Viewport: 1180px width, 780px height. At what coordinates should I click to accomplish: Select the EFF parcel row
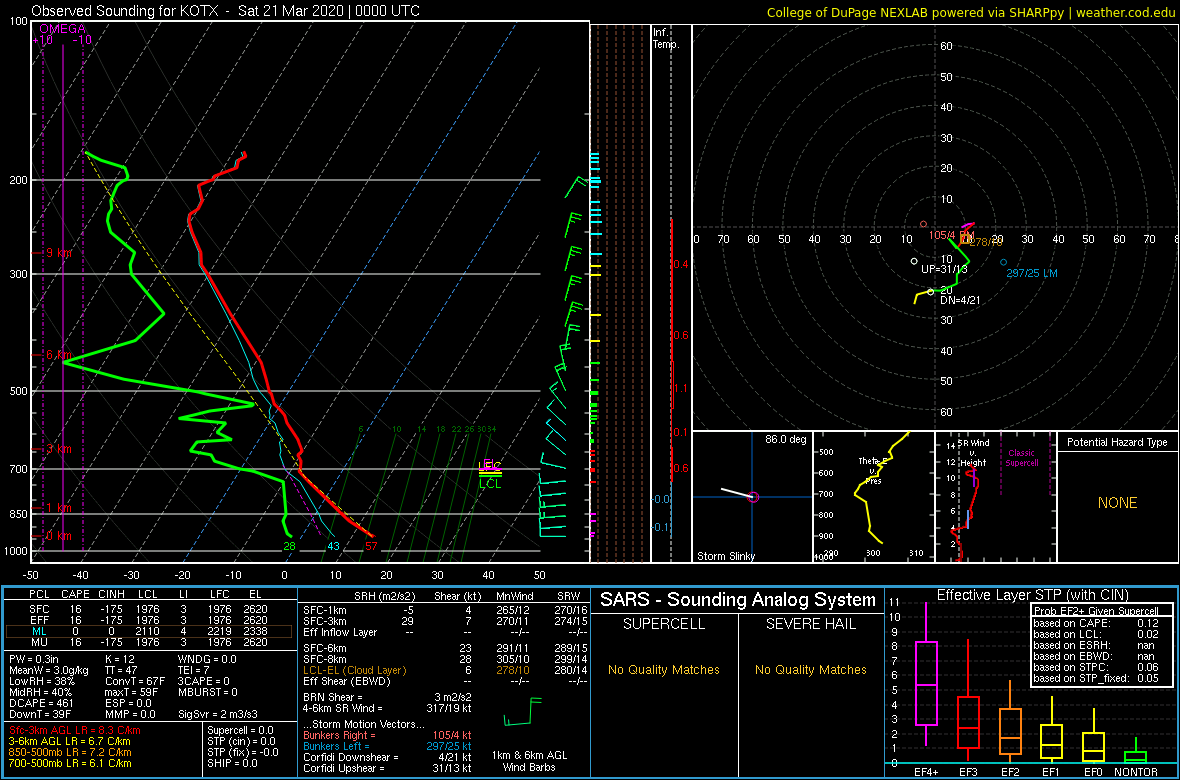(149, 620)
